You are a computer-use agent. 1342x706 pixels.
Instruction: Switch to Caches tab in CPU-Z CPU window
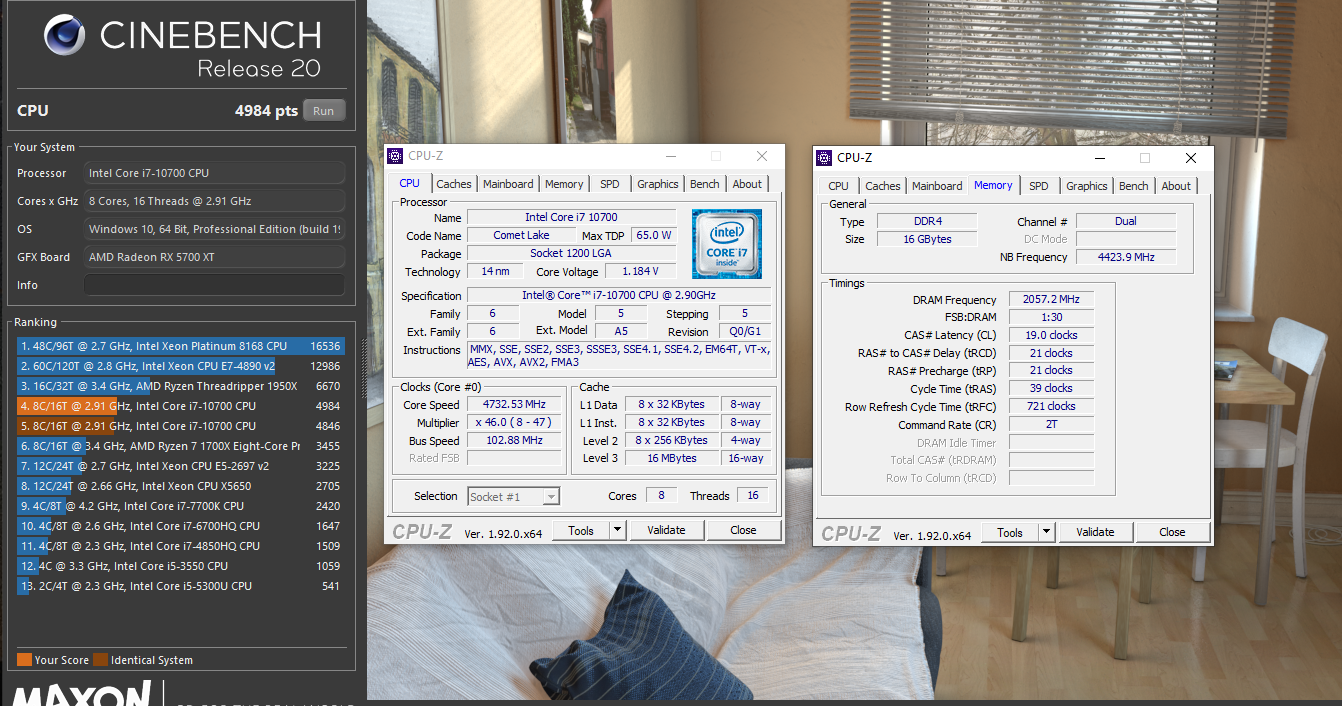click(454, 184)
